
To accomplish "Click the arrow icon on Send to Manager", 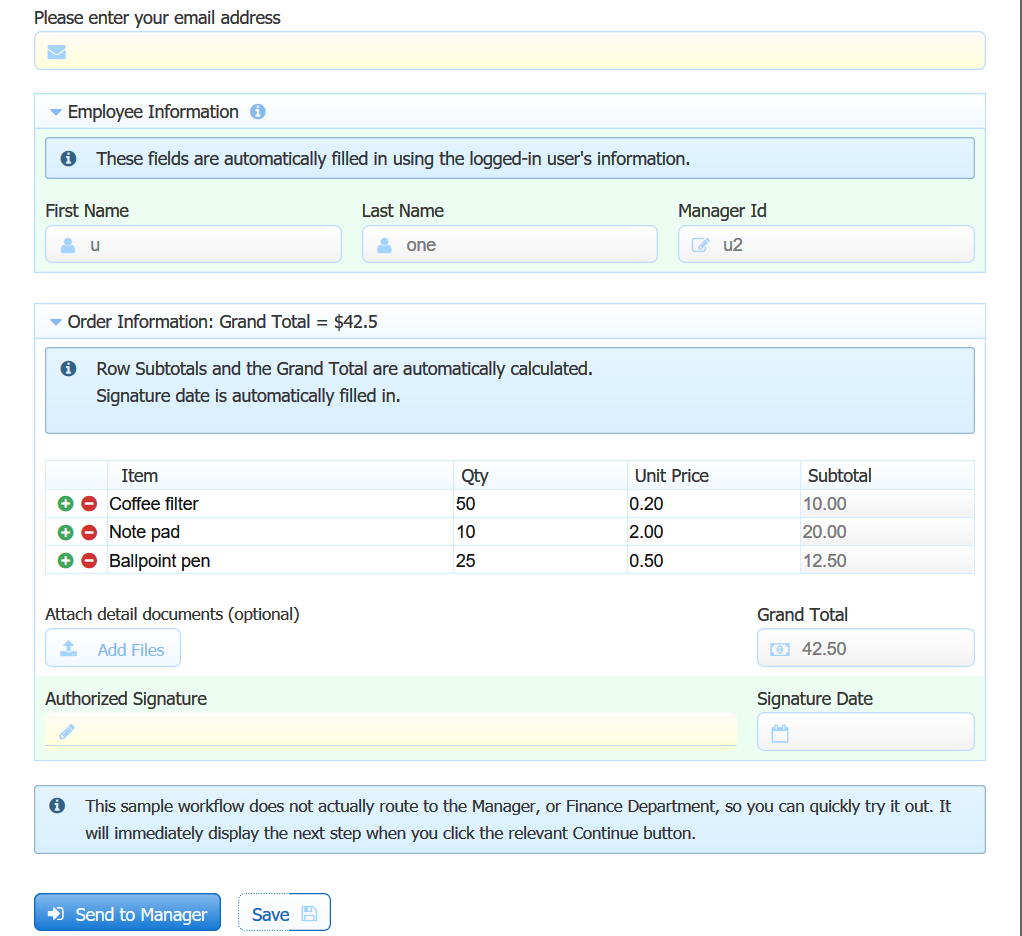I will tap(57, 914).
